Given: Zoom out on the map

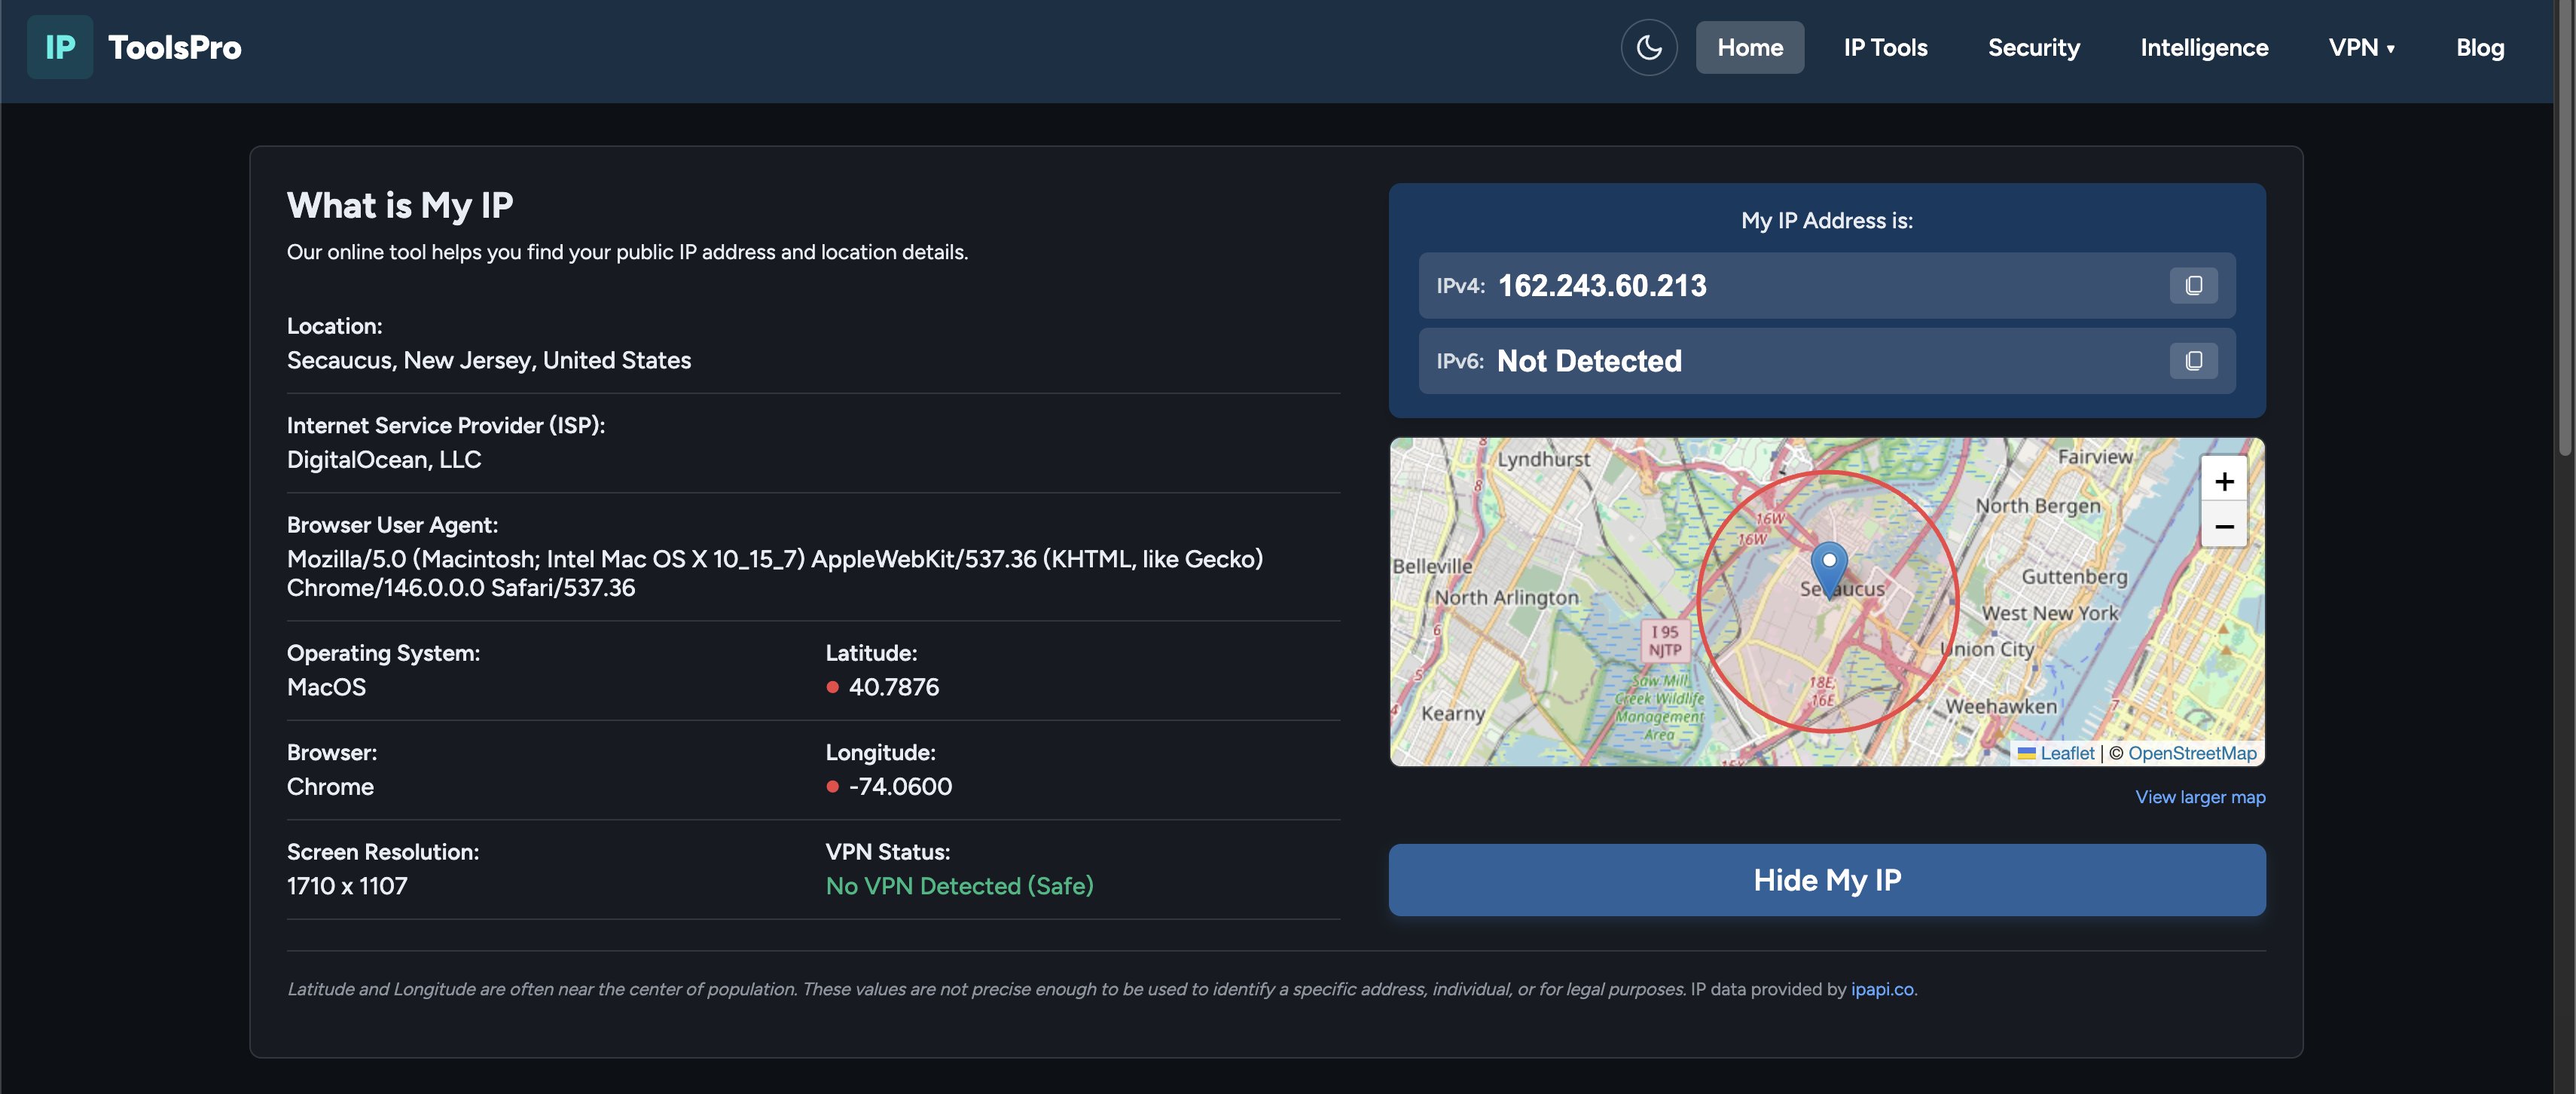Looking at the screenshot, I should (x=2224, y=526).
